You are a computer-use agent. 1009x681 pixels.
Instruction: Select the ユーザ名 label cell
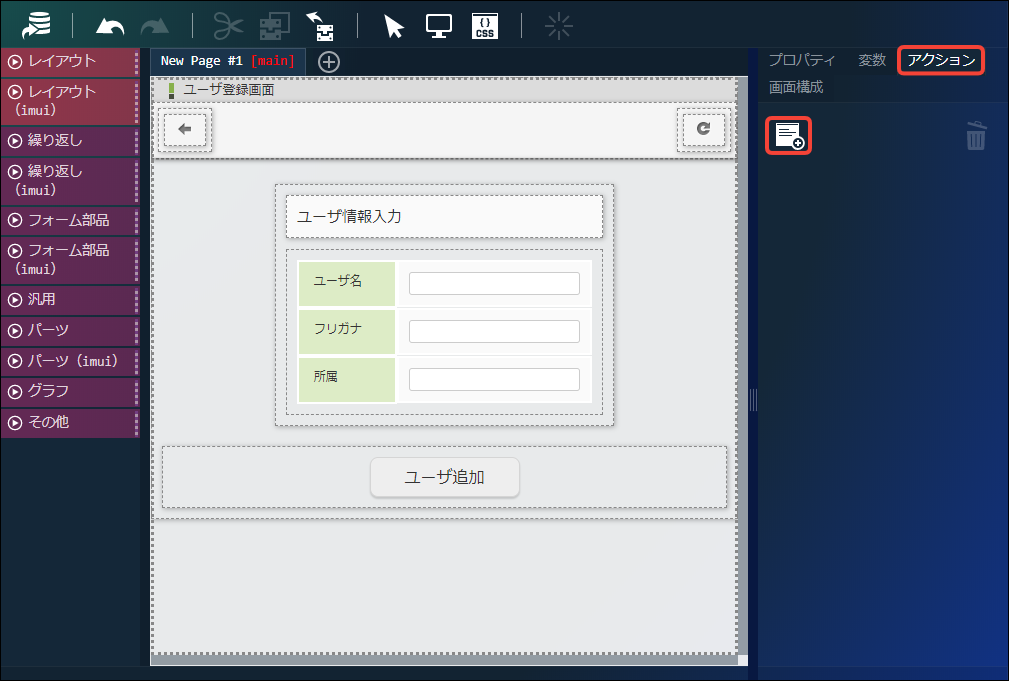click(x=347, y=283)
